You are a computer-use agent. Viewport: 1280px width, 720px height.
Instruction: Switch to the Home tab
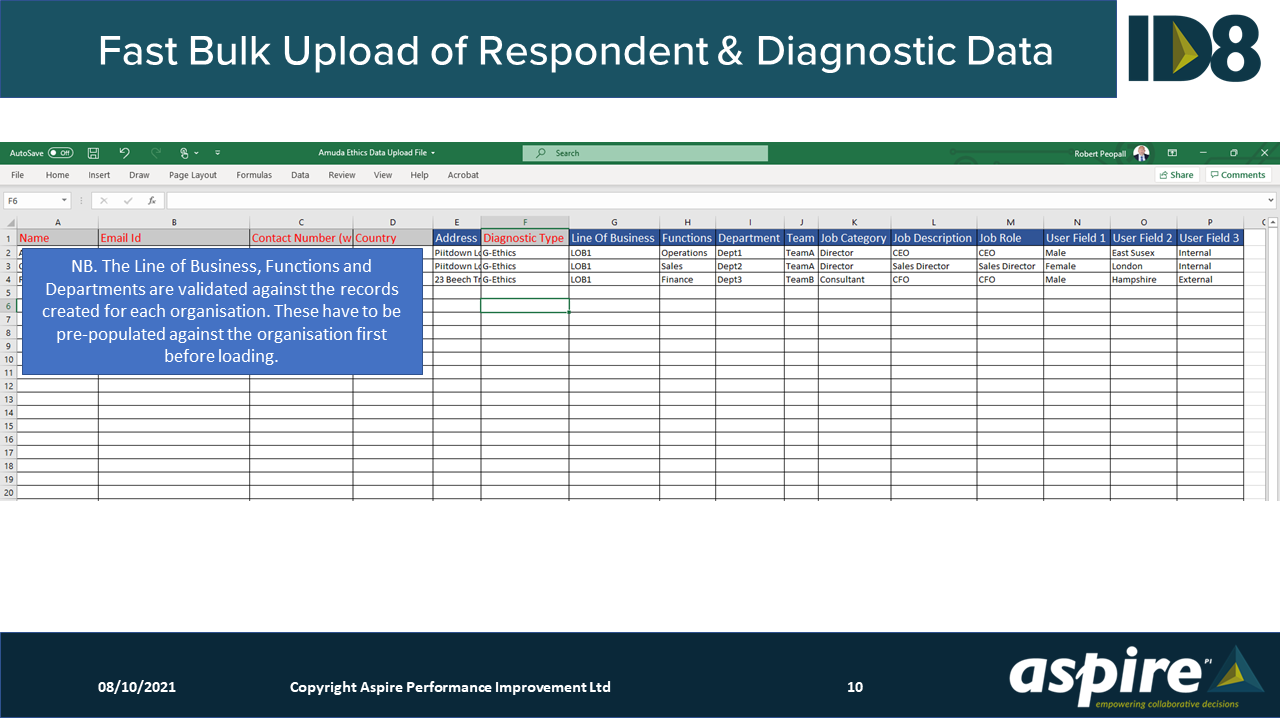coord(58,175)
